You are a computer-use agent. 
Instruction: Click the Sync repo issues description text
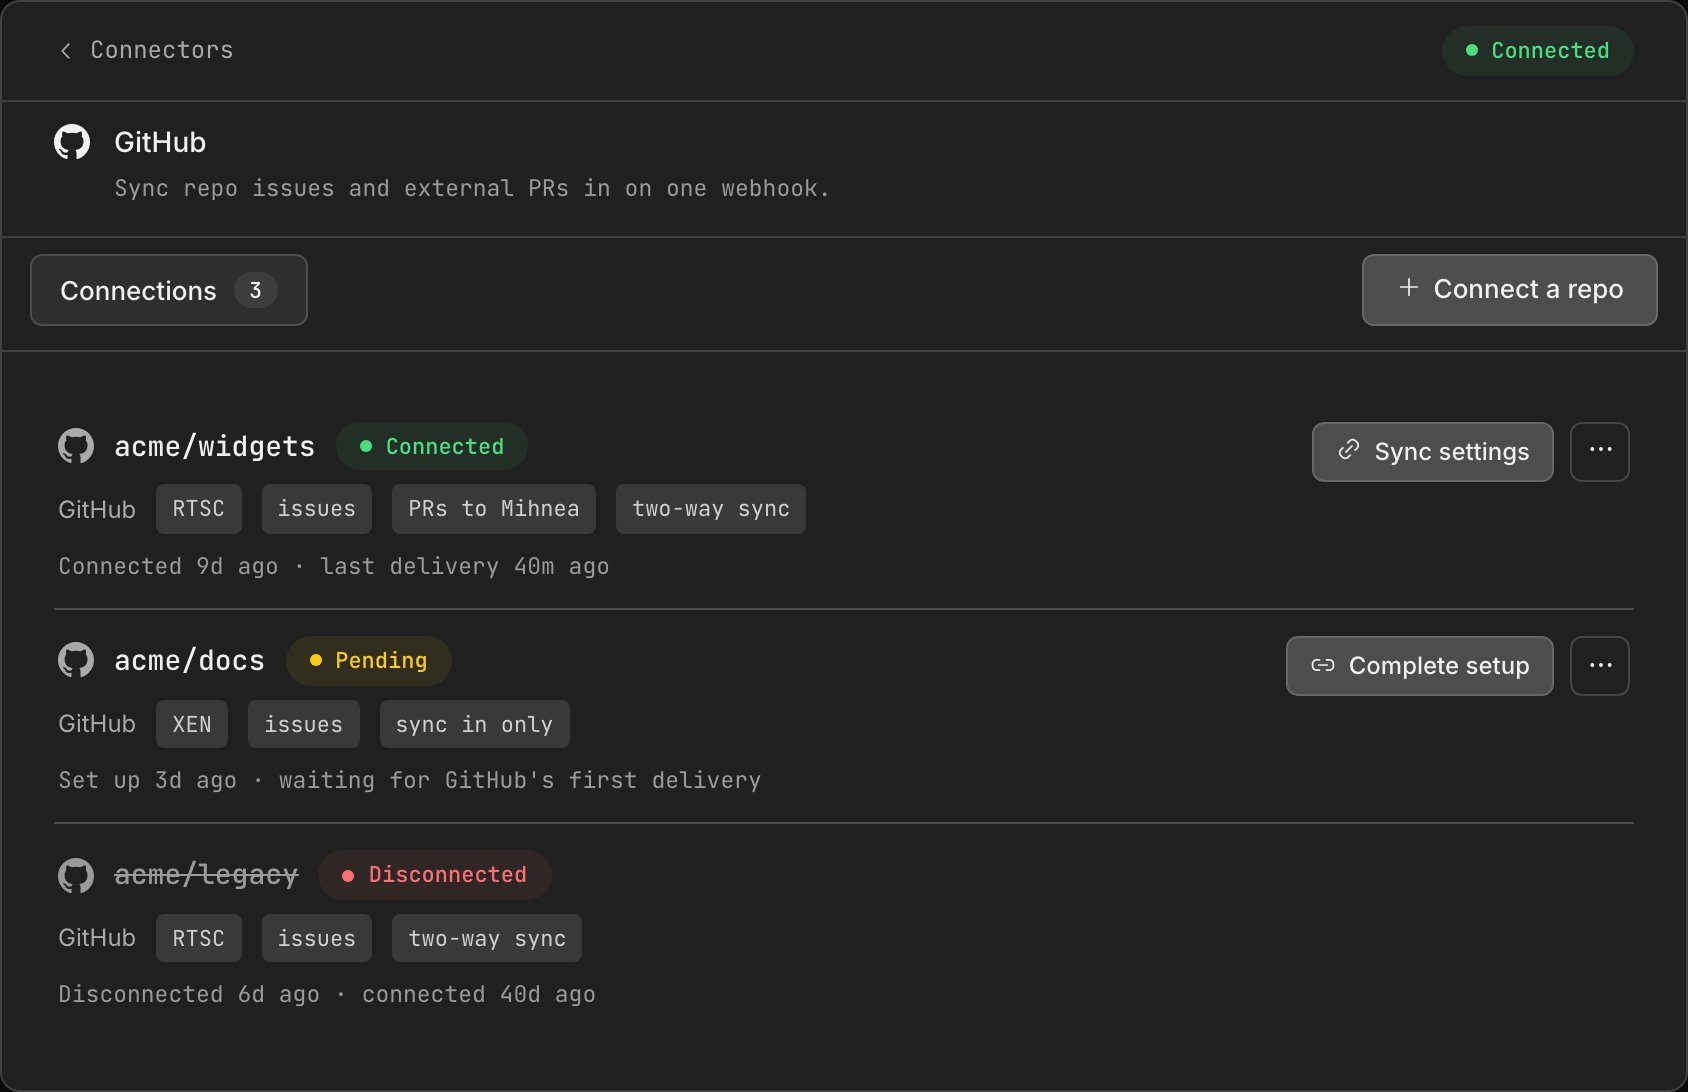(x=472, y=188)
